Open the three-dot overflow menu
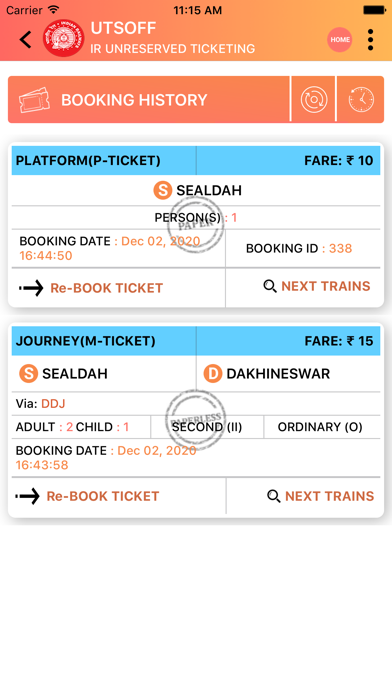 [370, 40]
